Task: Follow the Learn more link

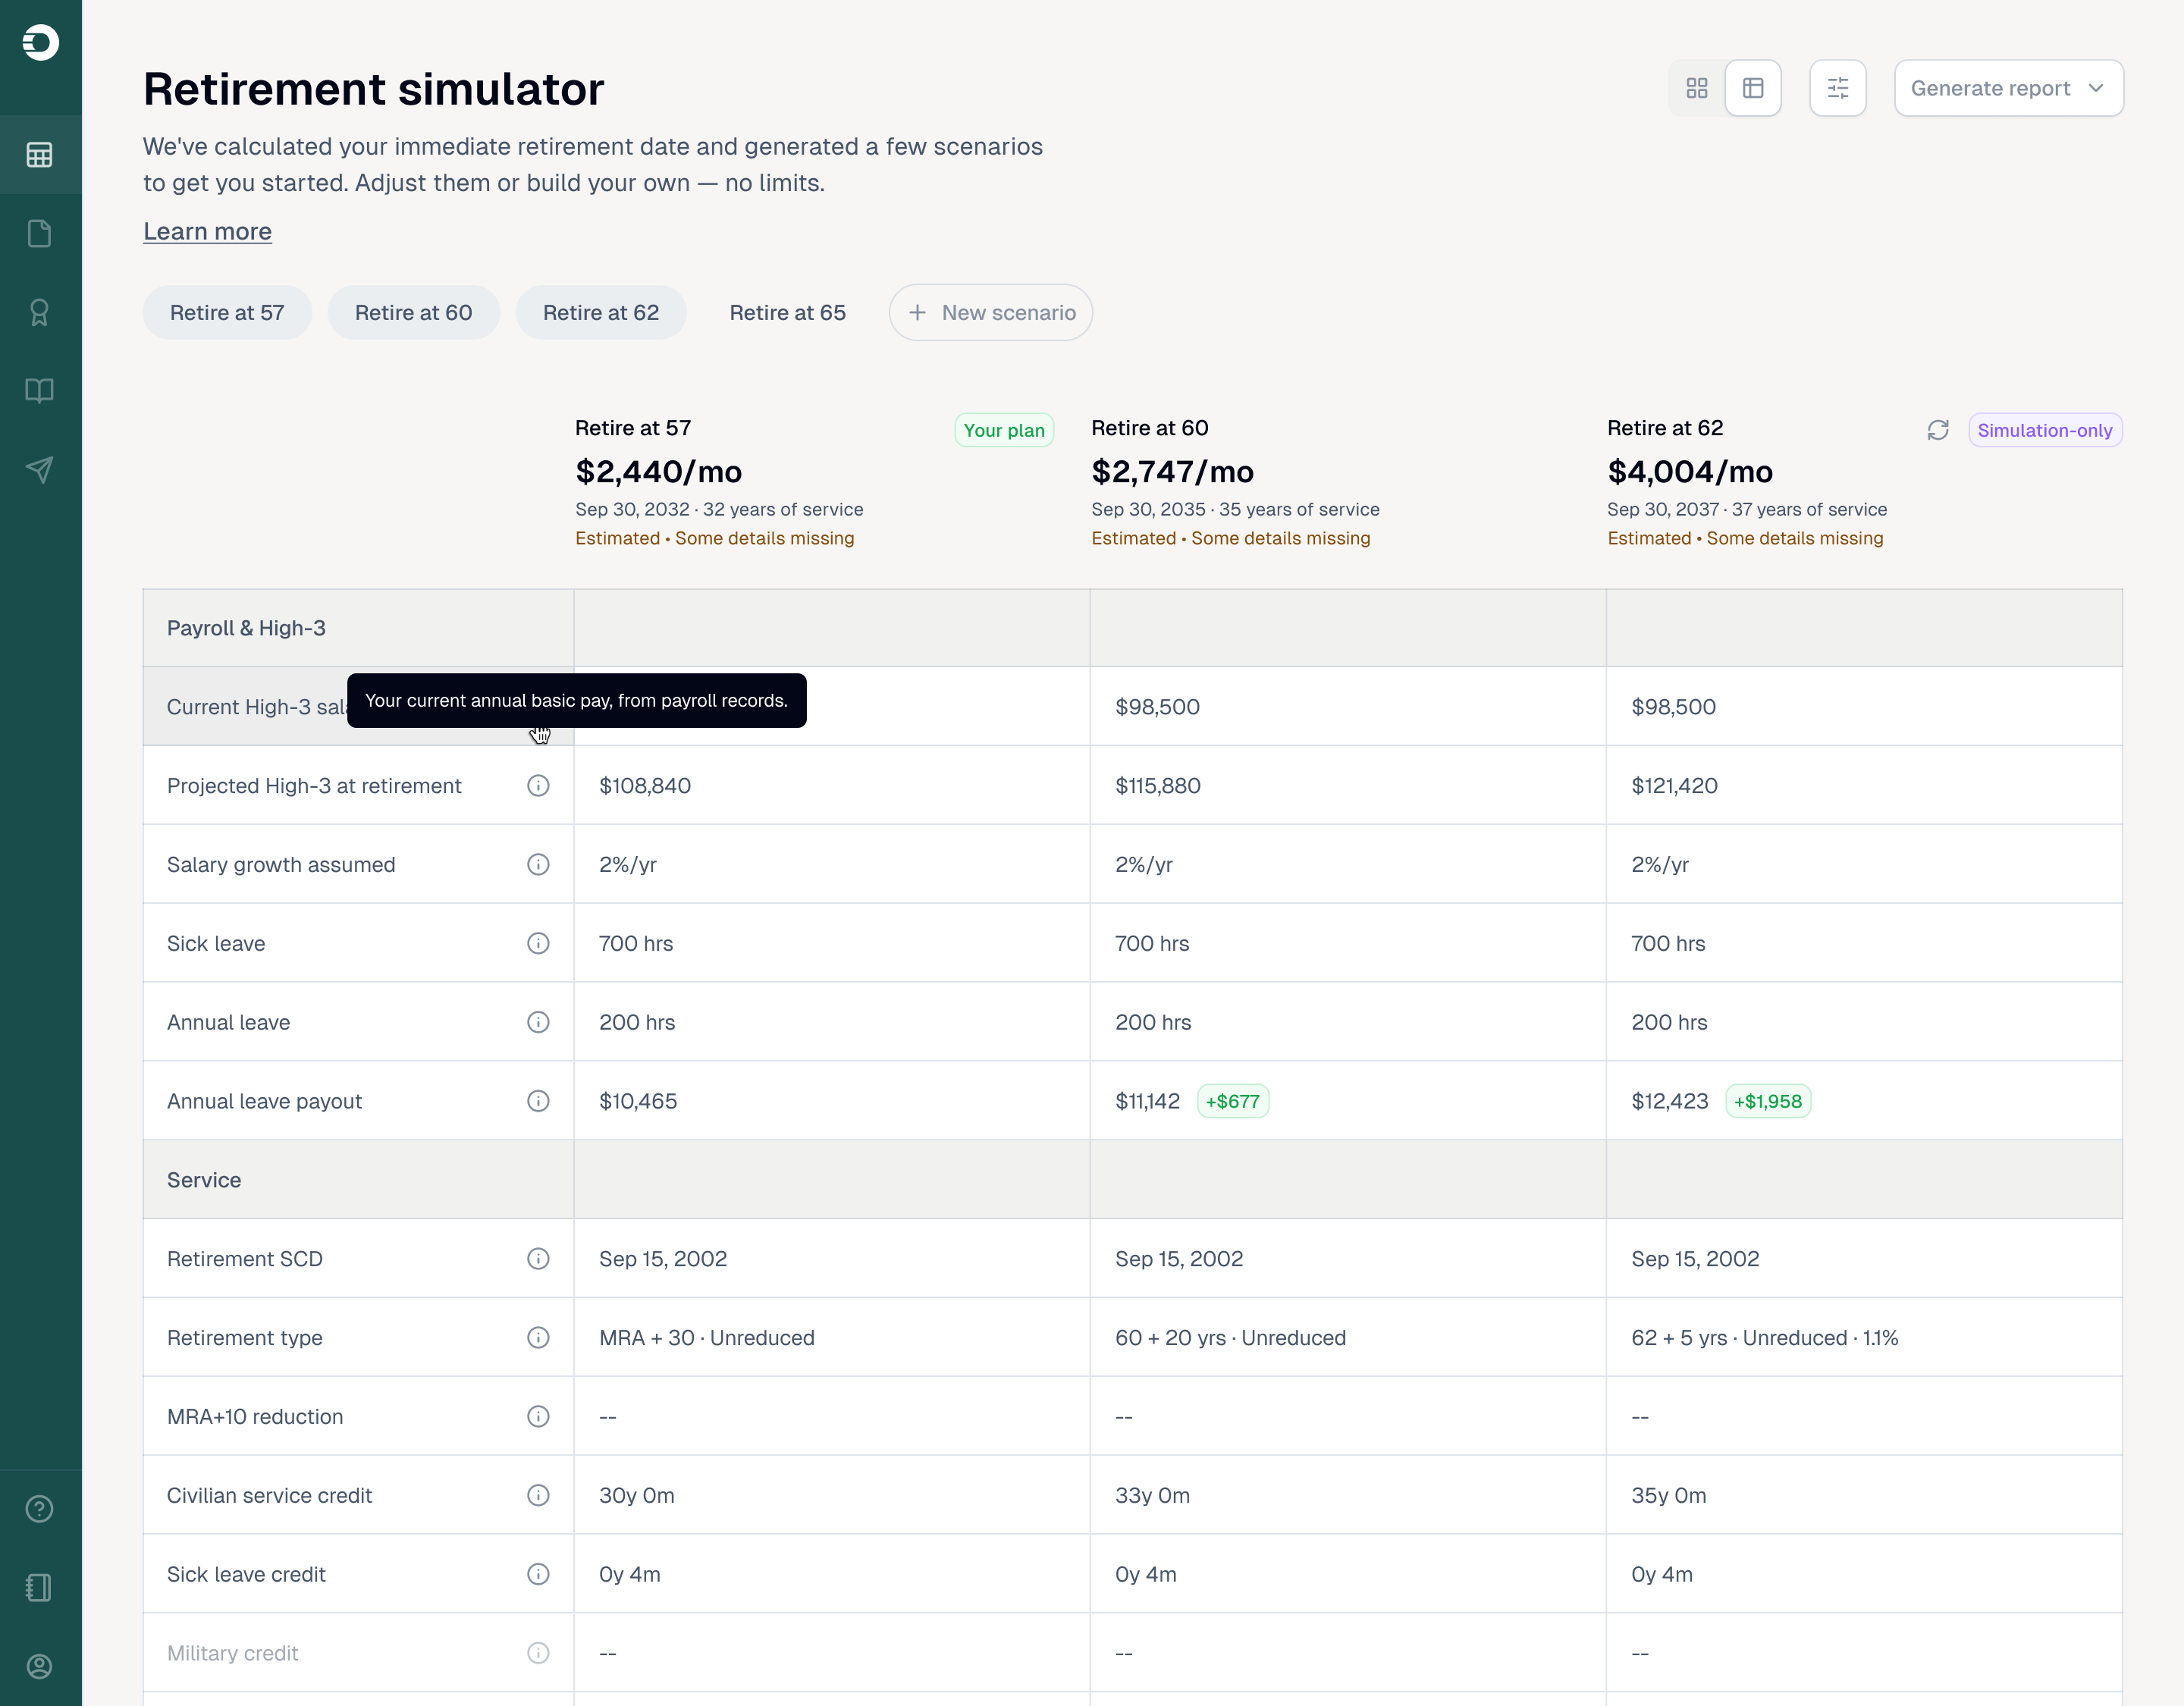Action: [x=207, y=231]
